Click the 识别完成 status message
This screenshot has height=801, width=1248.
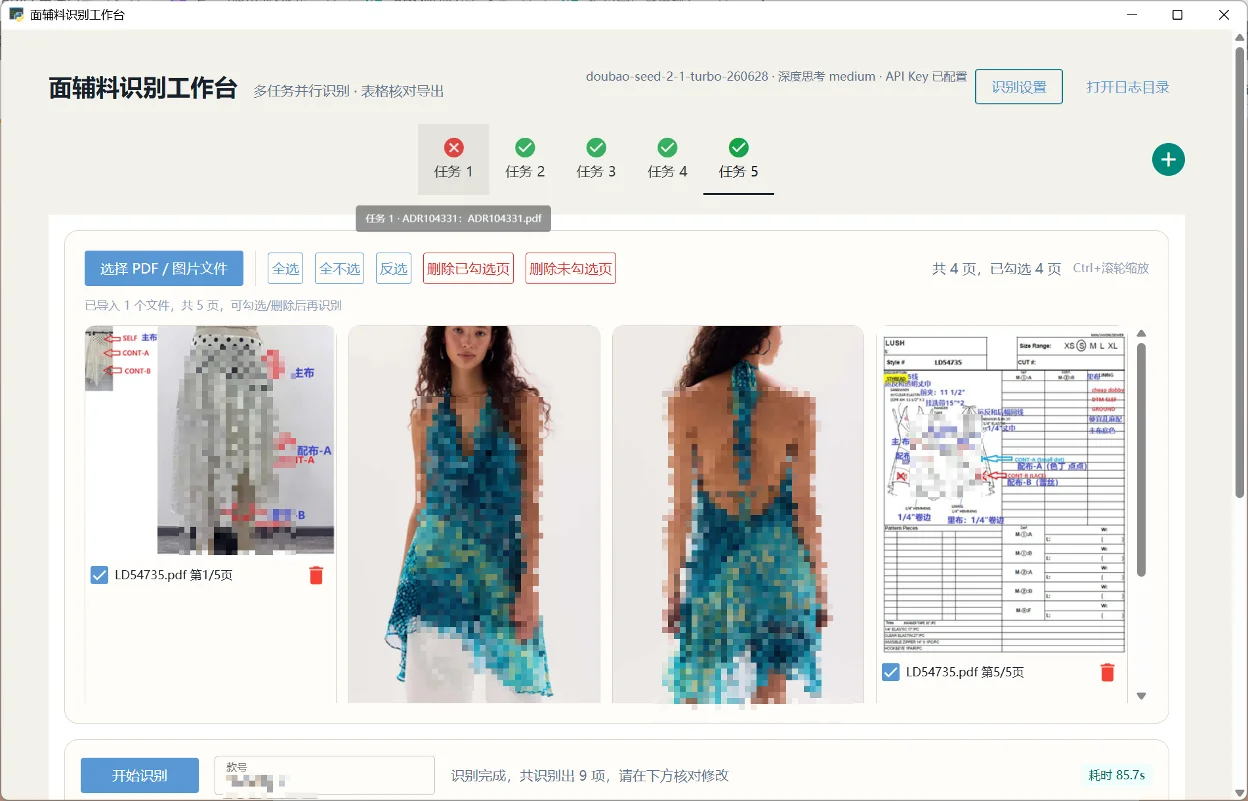click(x=590, y=775)
